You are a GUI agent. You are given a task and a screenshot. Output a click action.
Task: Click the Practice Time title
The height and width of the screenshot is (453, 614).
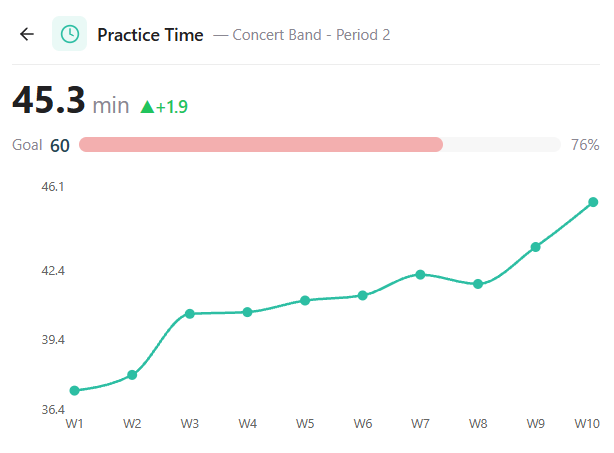(x=150, y=35)
